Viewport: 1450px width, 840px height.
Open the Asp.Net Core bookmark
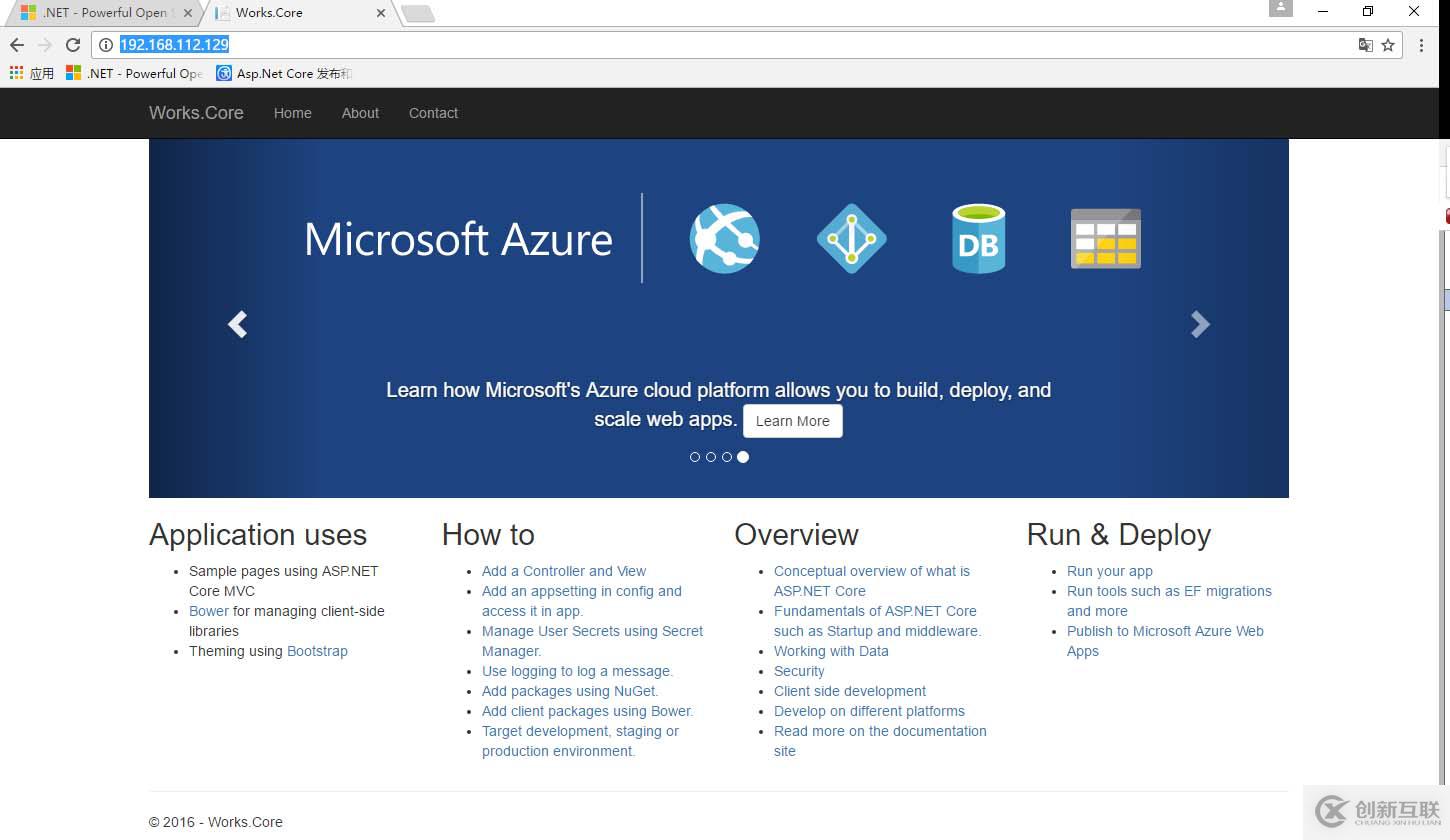[284, 73]
